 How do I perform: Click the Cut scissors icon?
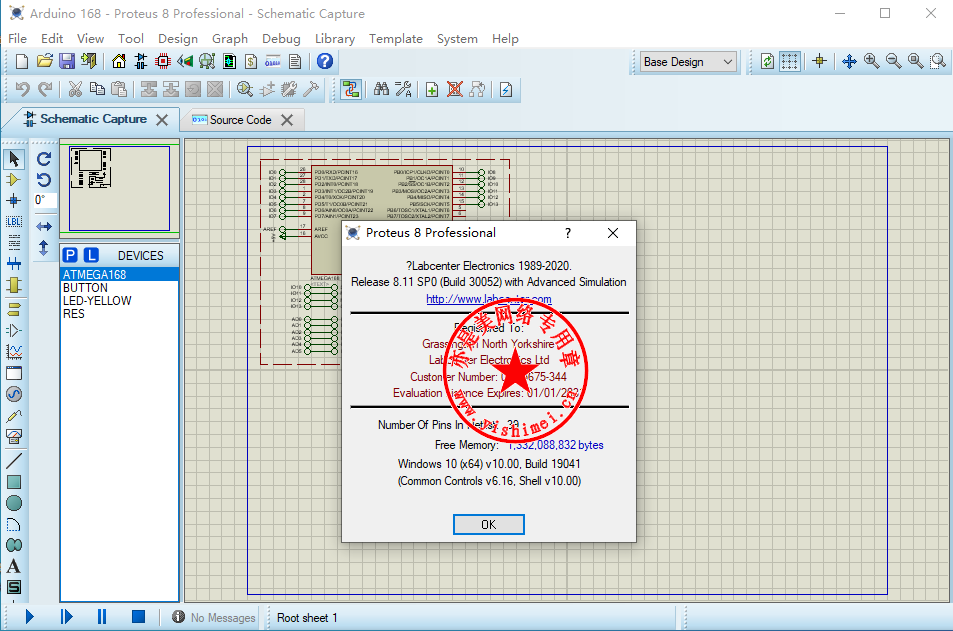coord(75,89)
